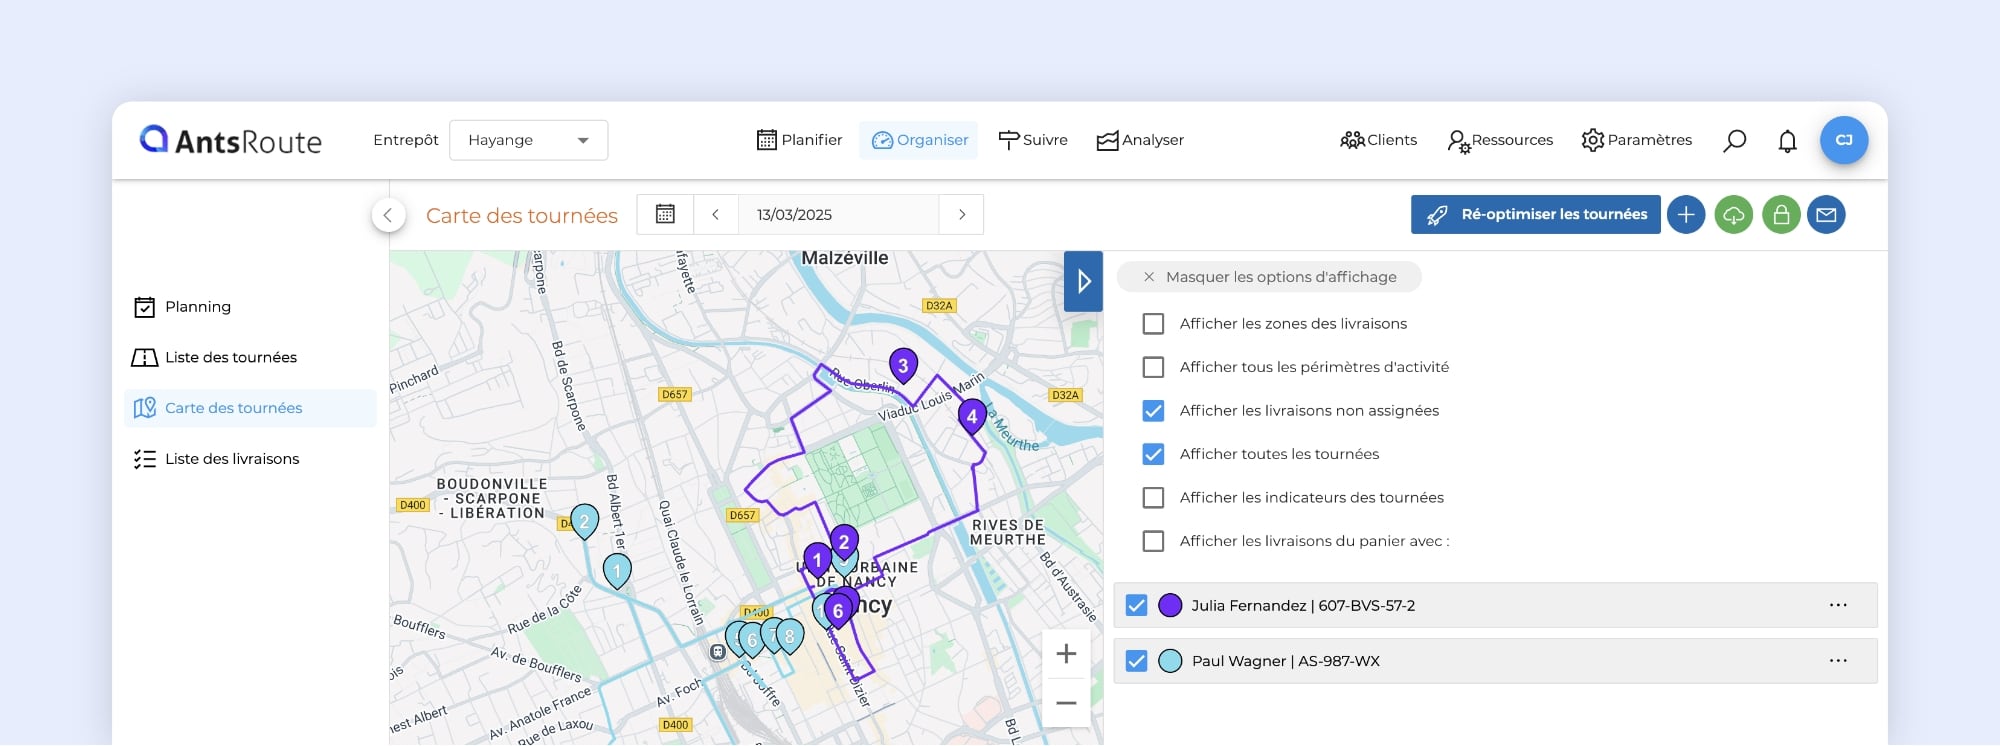Enable 'Afficher les zones des livraisons' checkbox
Image resolution: width=2000 pixels, height=746 pixels.
pyautogui.click(x=1153, y=324)
